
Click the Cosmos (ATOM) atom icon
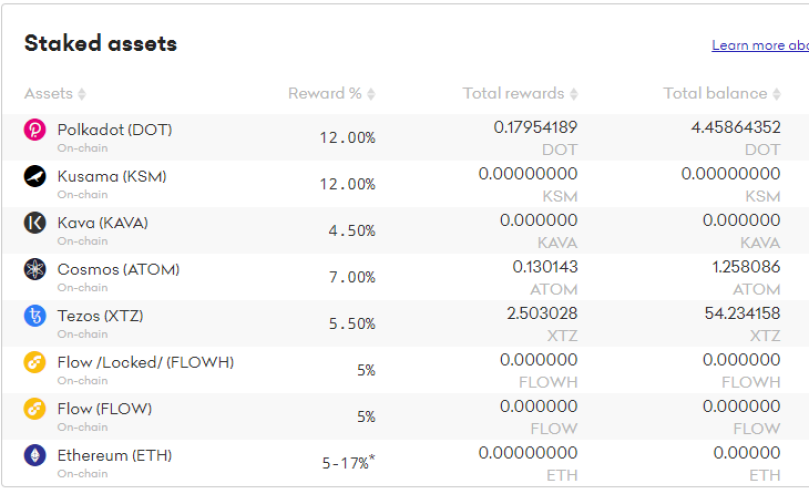35,269
